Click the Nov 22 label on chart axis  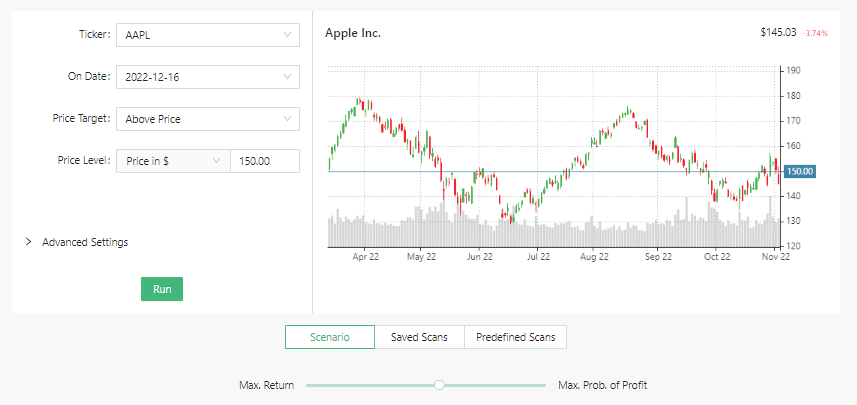click(776, 256)
